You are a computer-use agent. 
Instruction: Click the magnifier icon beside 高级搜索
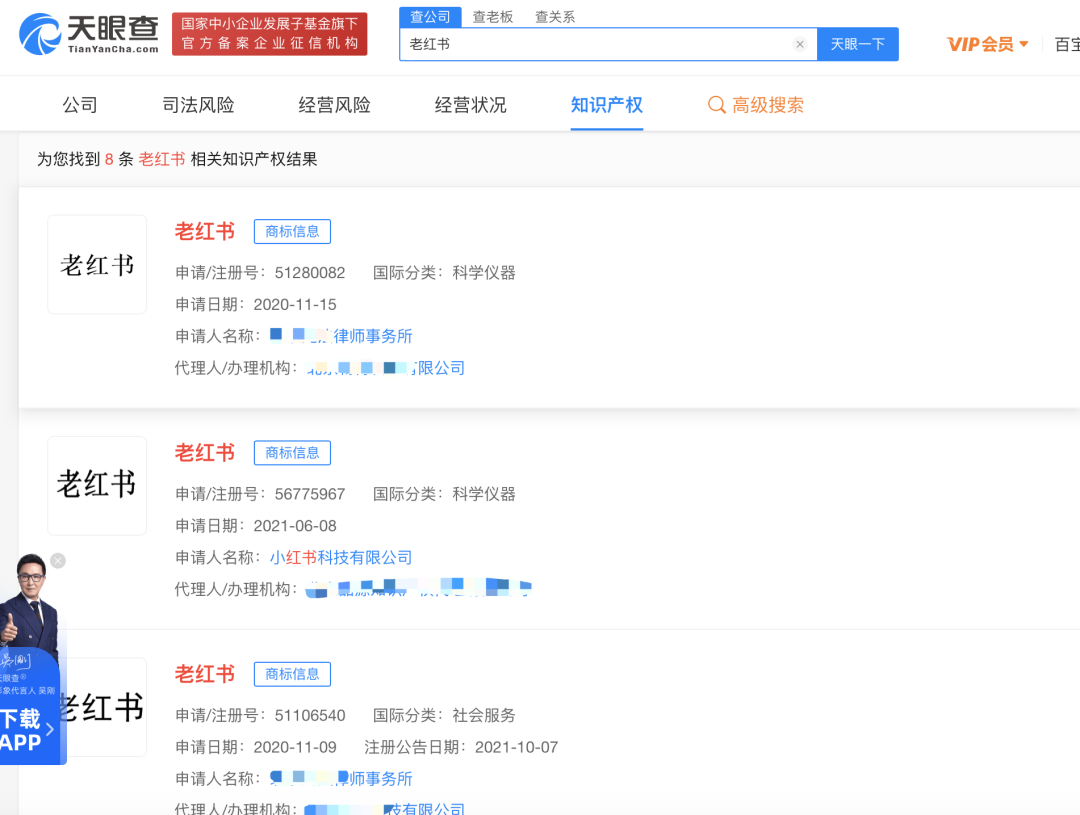716,104
